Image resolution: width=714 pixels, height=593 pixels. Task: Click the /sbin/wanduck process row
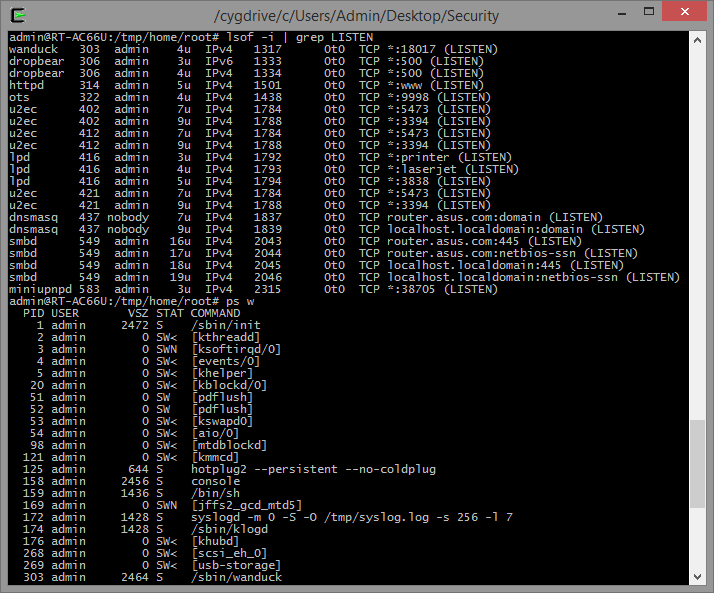point(153,577)
